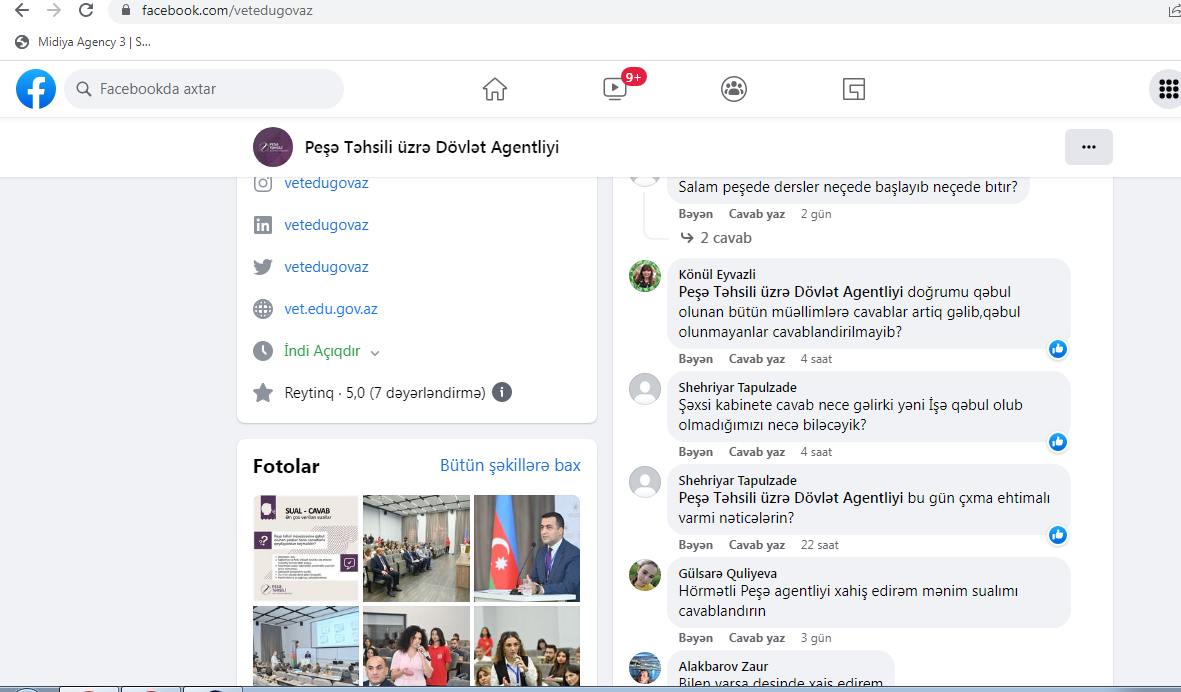
Task: Click the clock icon beside İndi Açıqdır
Action: pos(263,351)
